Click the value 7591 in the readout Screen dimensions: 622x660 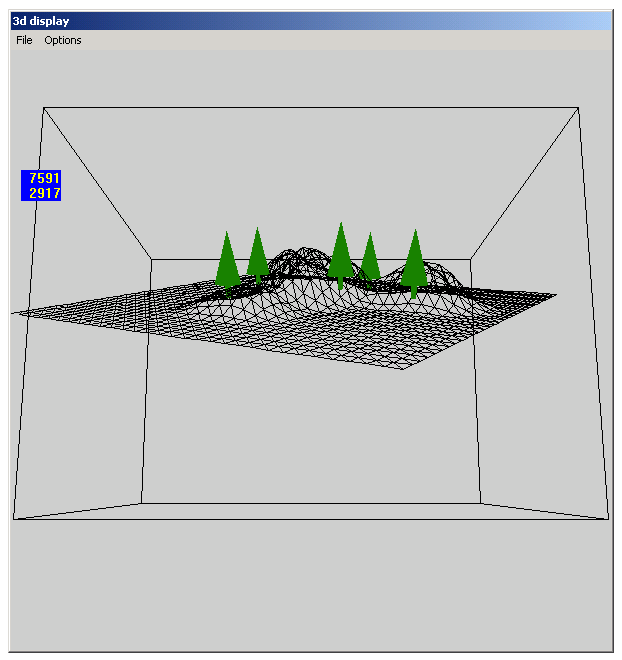coord(44,178)
